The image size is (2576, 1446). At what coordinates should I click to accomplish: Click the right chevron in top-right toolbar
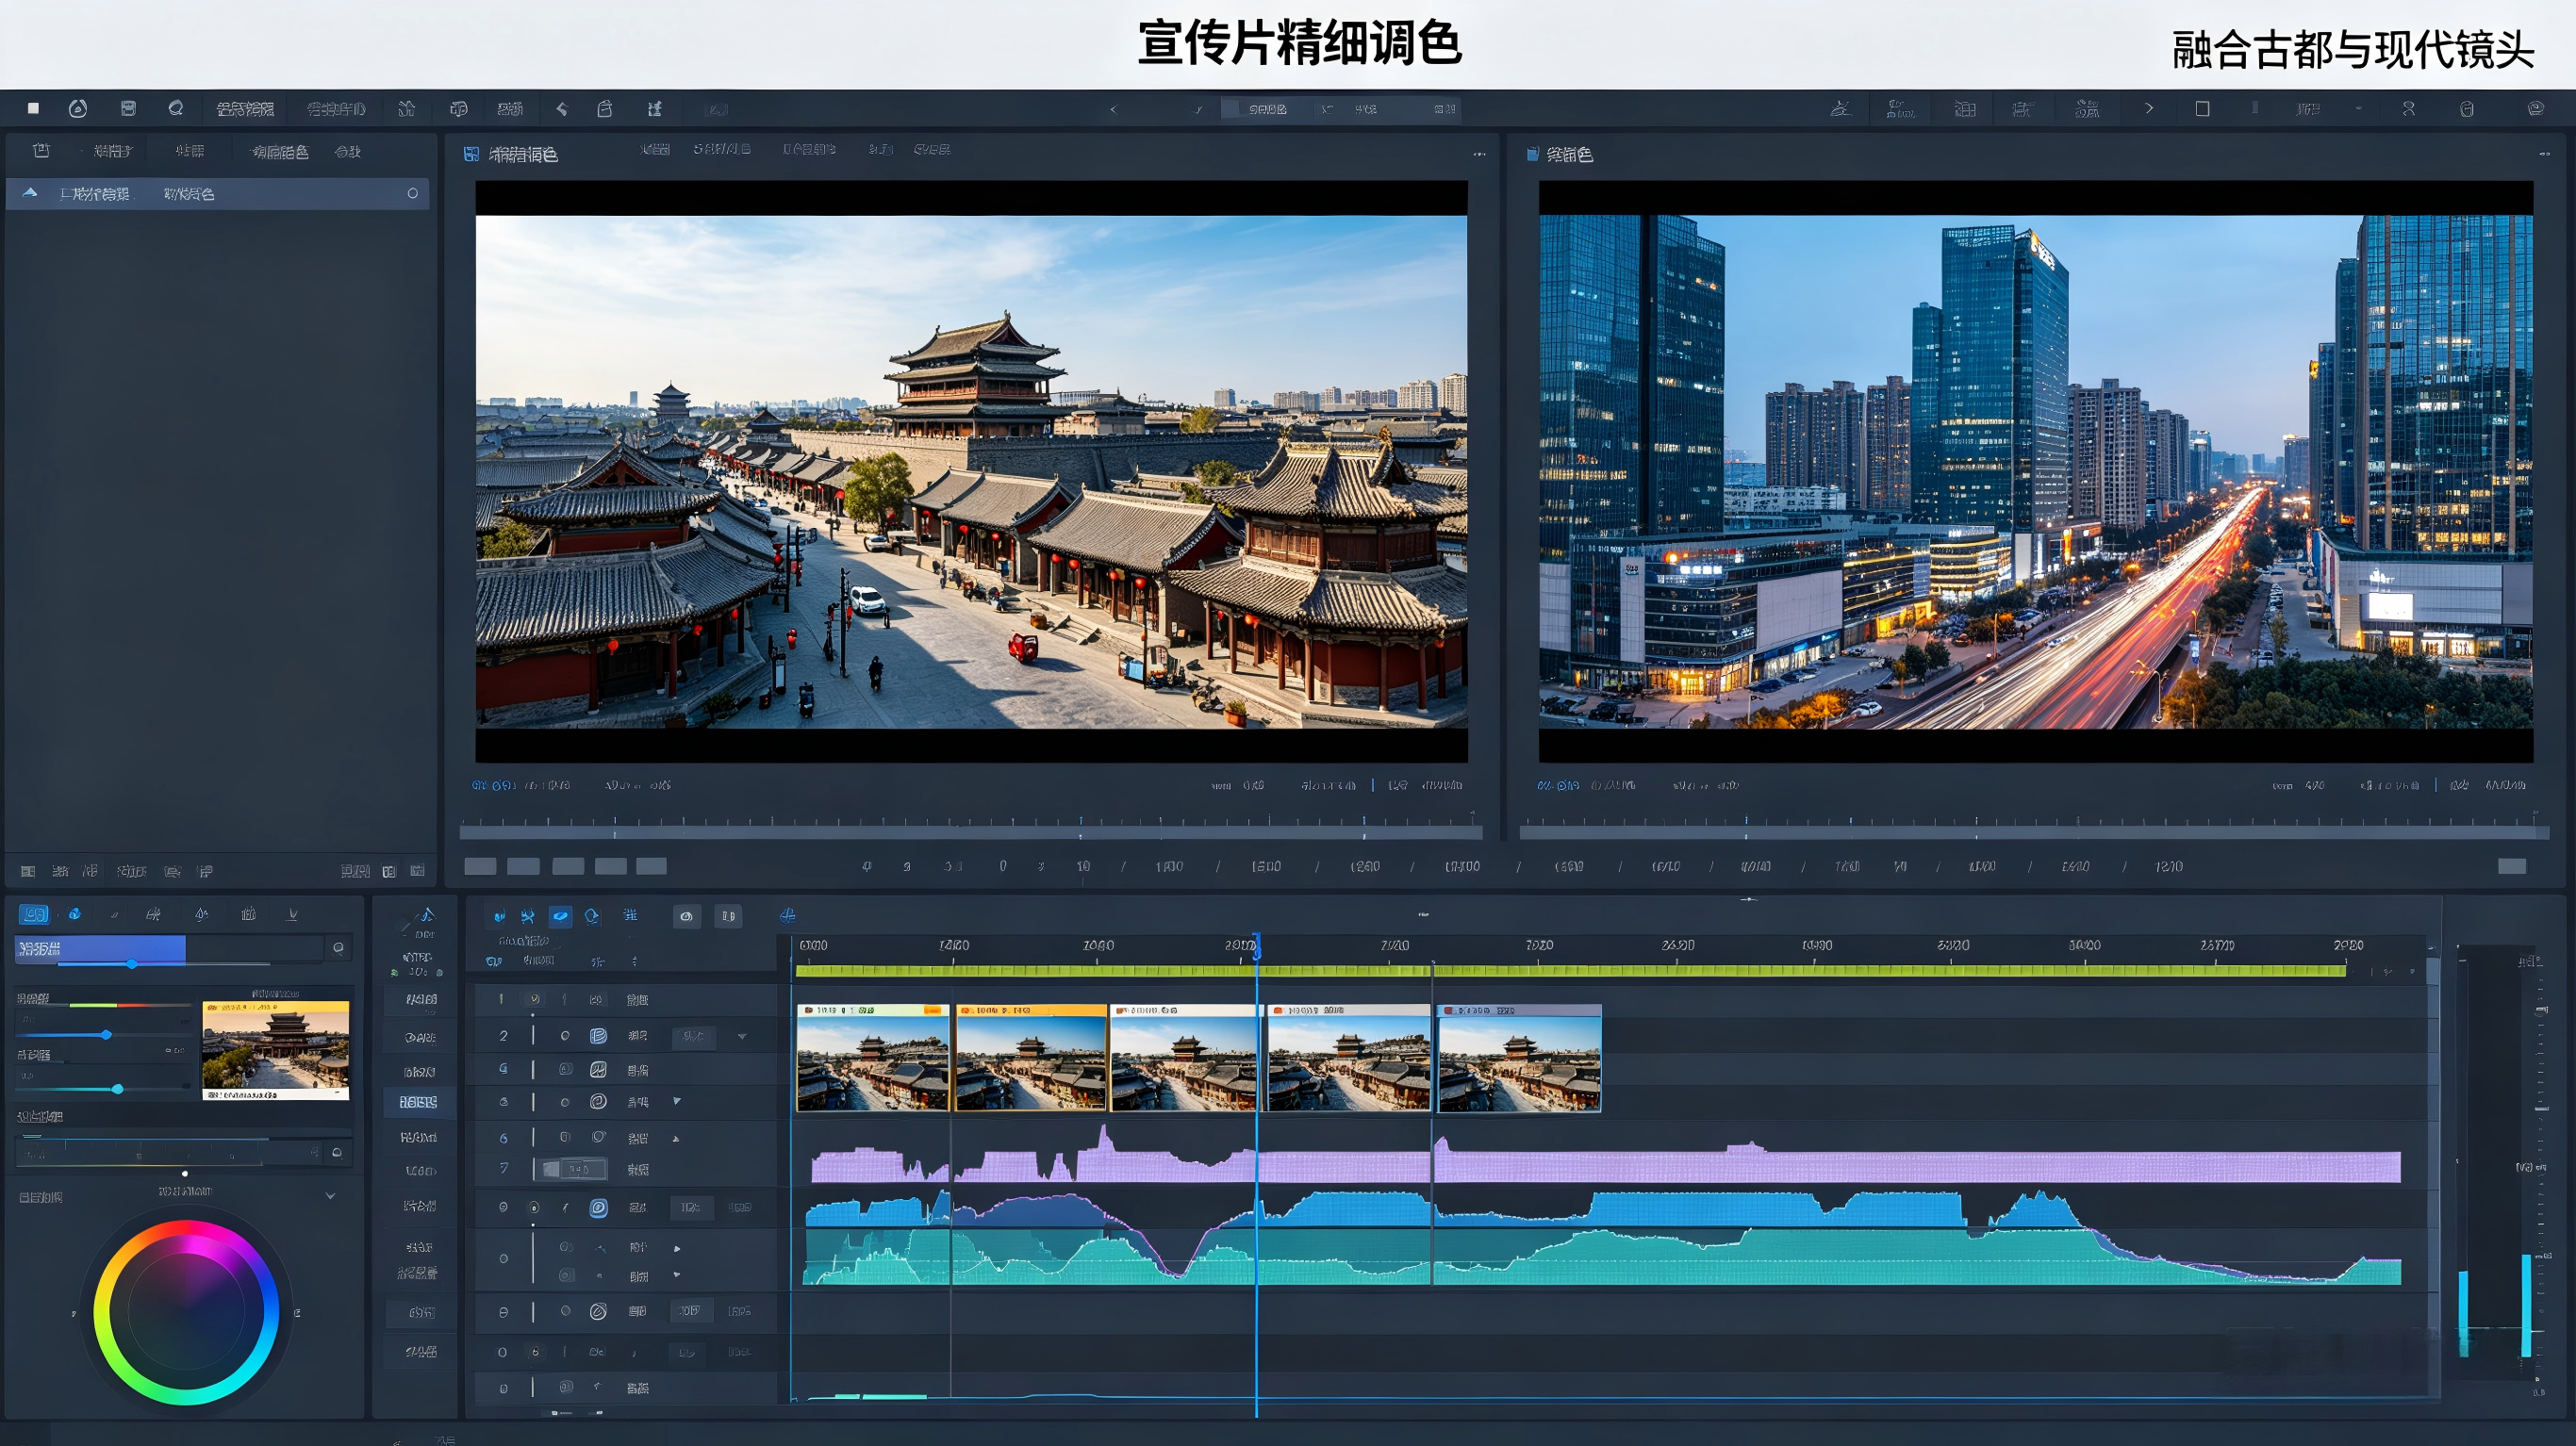(x=2149, y=108)
